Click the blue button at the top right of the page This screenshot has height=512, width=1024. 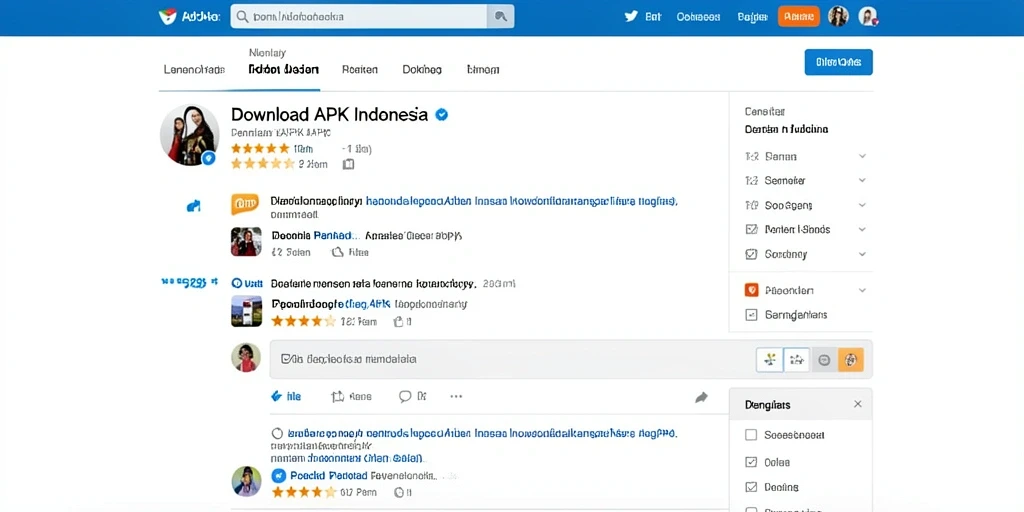click(x=839, y=62)
